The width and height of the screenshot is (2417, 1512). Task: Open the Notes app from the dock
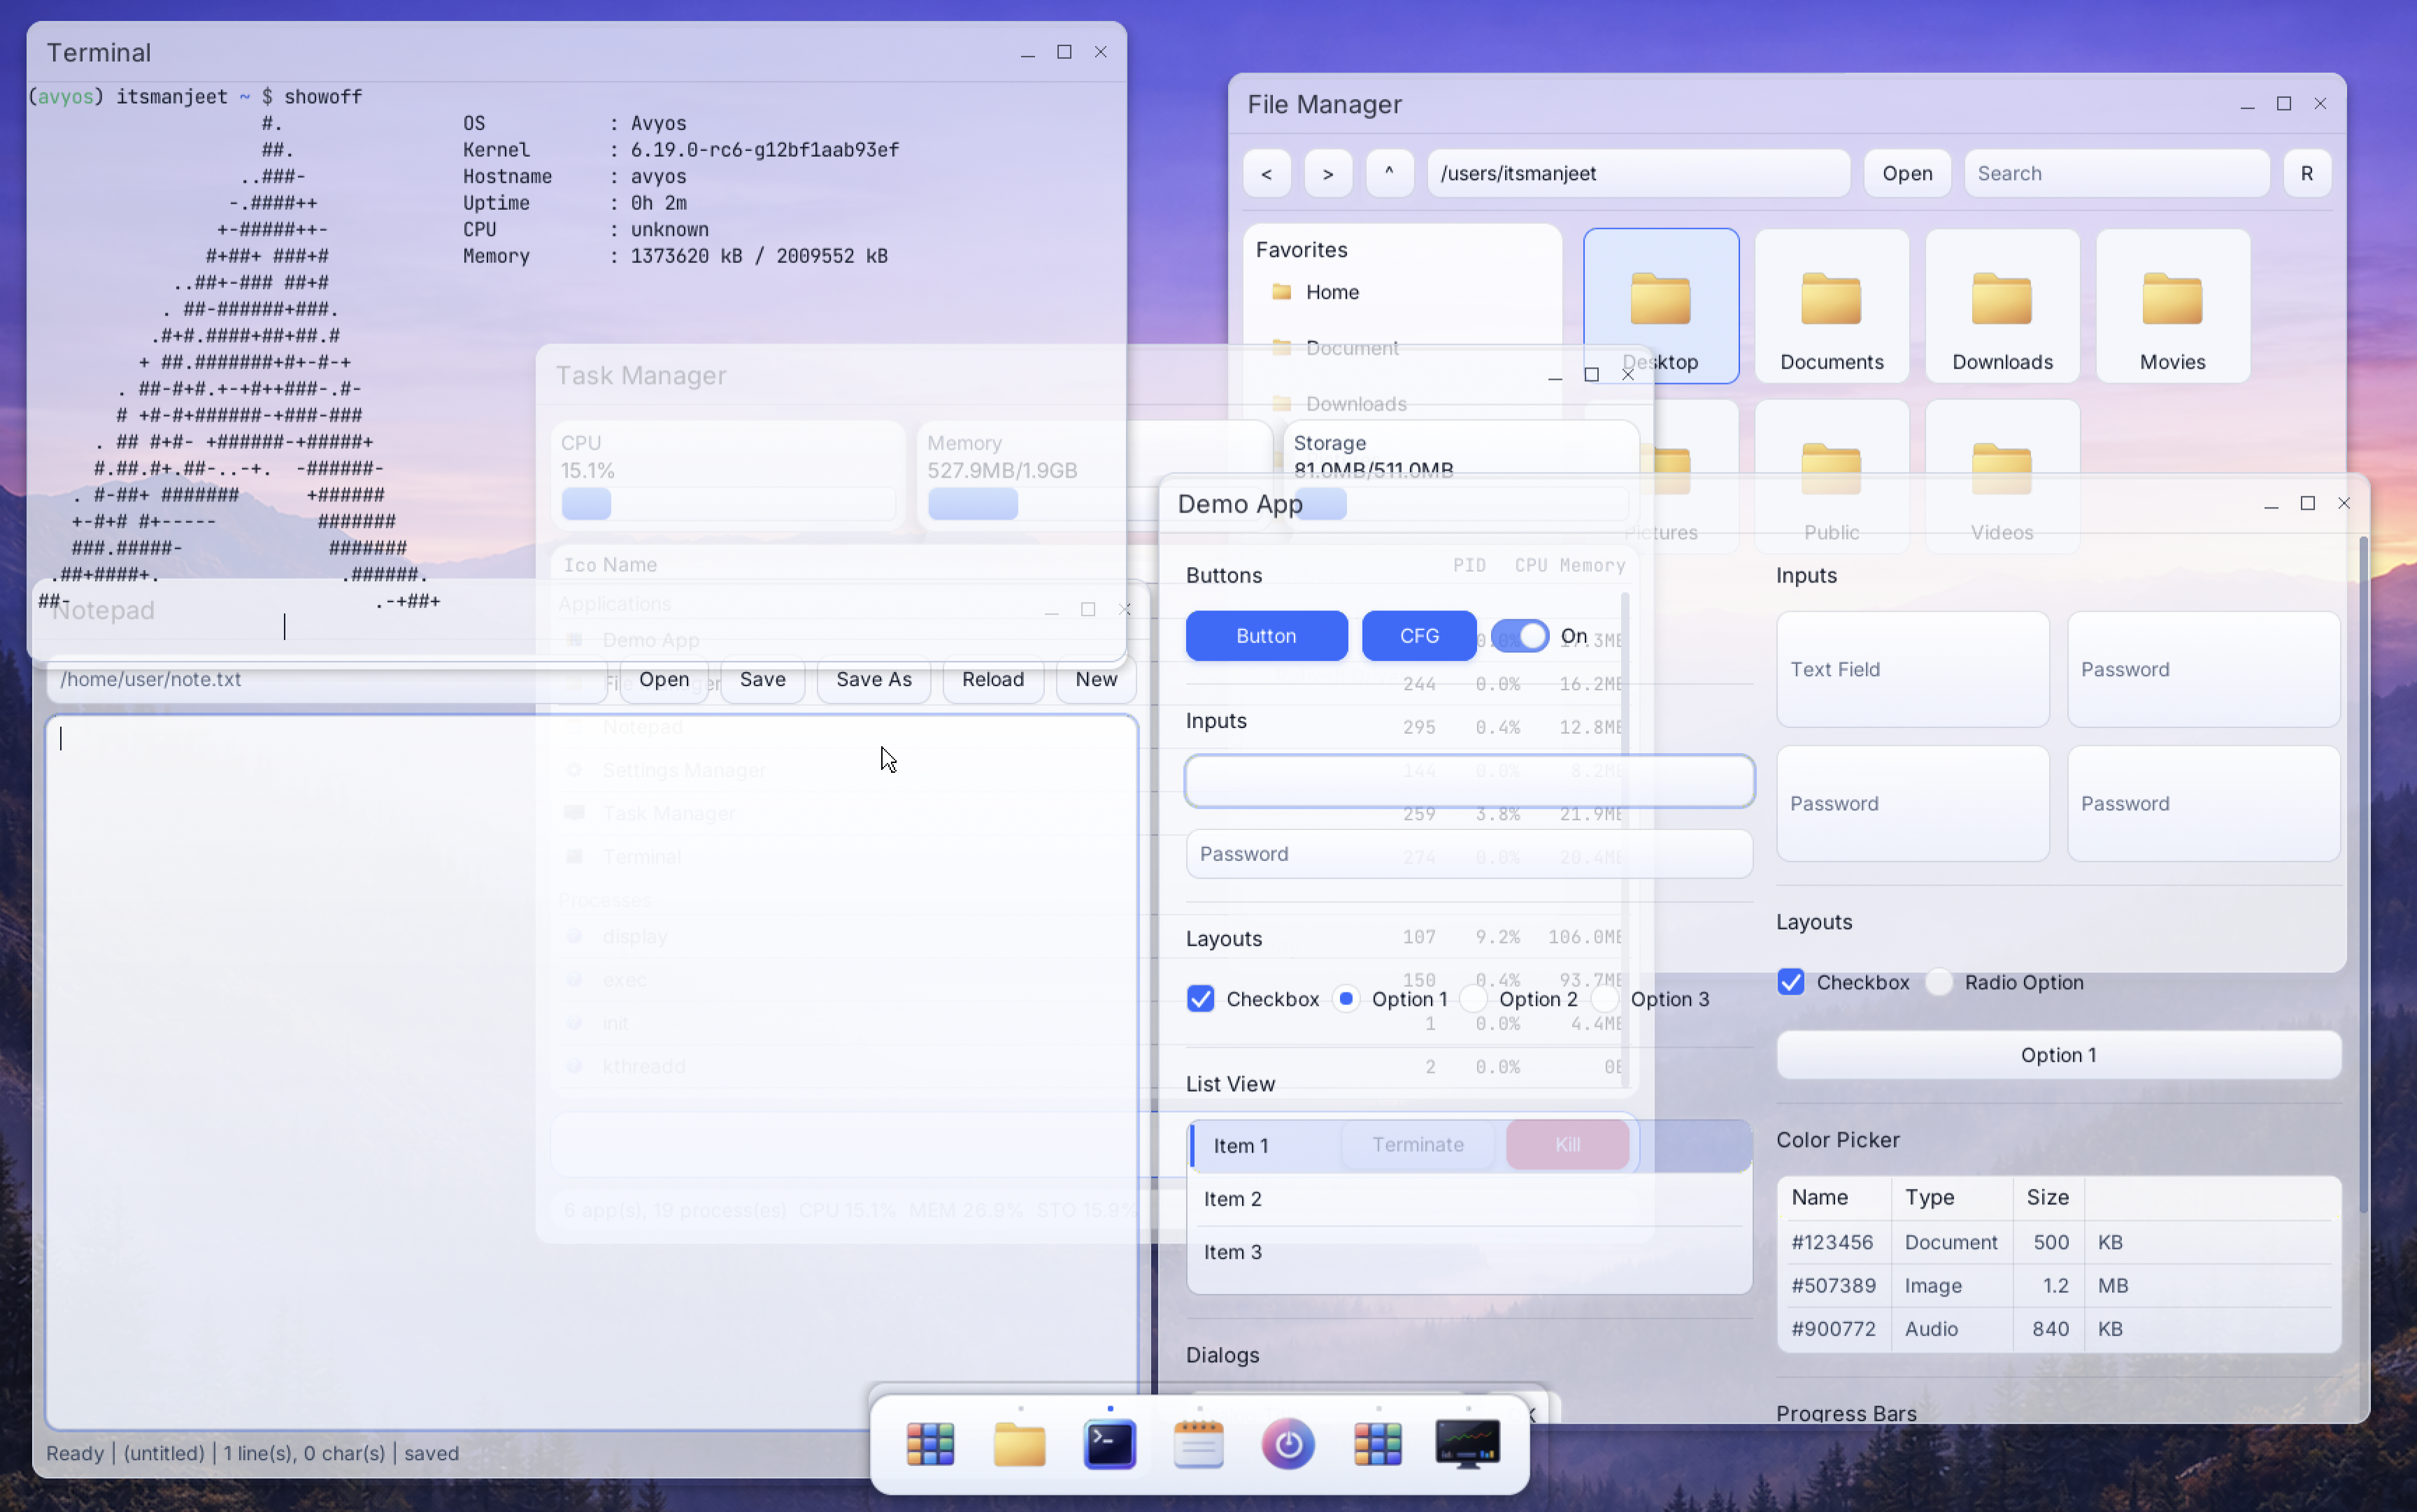pos(1198,1443)
